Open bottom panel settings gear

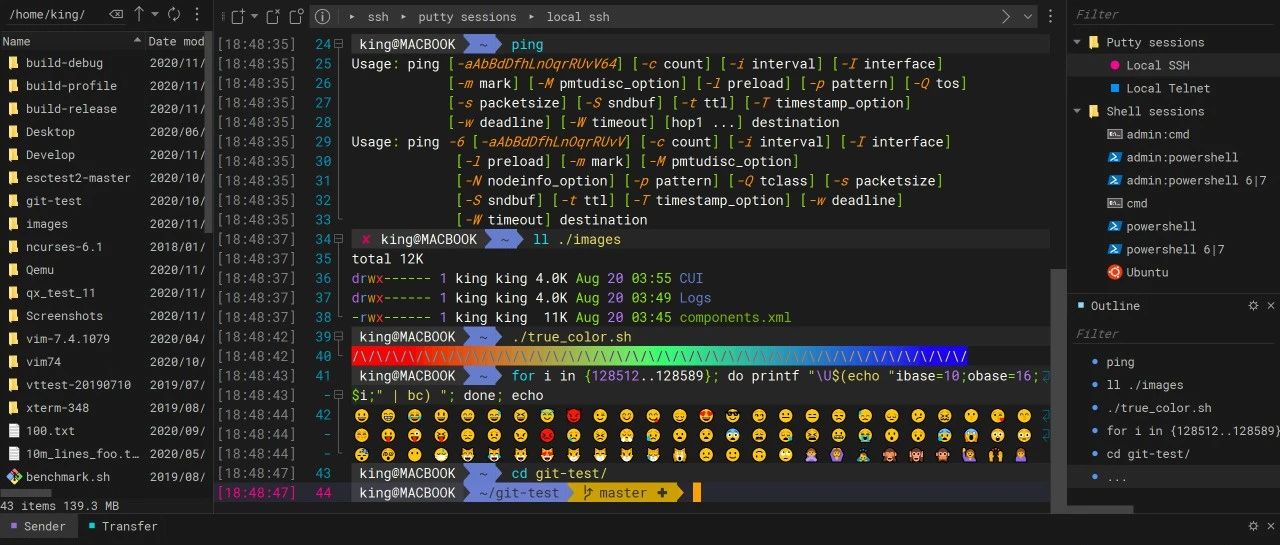1253,526
